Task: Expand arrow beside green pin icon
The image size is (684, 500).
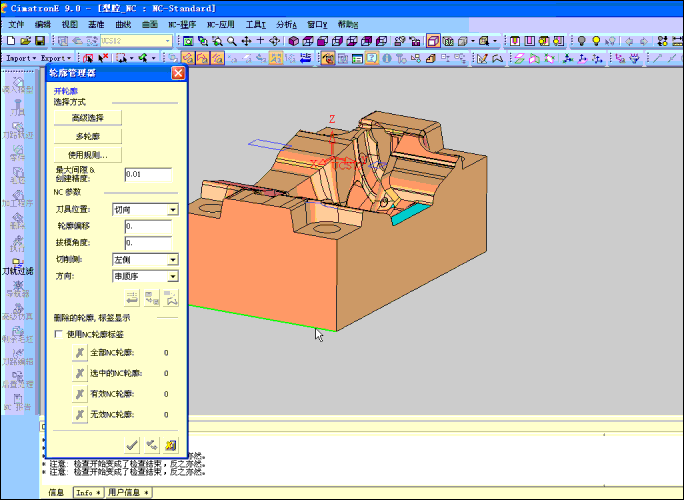Action: [x=153, y=58]
